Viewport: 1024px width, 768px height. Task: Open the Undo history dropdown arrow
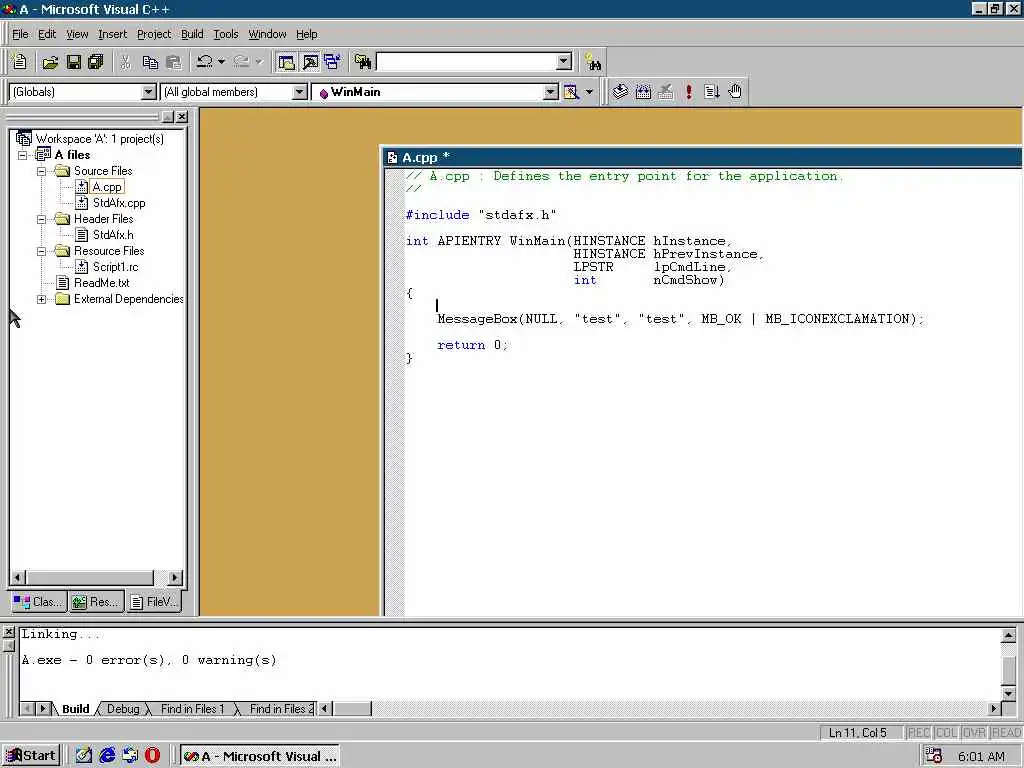221,62
